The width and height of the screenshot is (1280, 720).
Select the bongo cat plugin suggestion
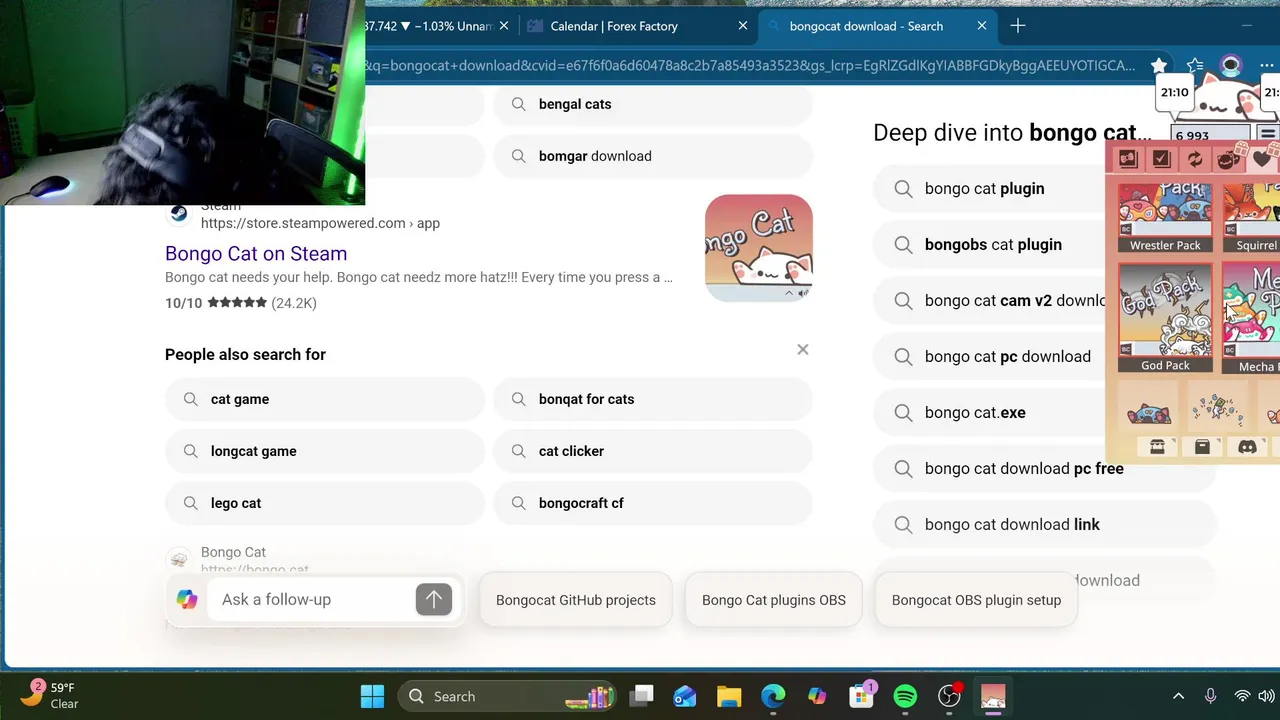(990, 188)
